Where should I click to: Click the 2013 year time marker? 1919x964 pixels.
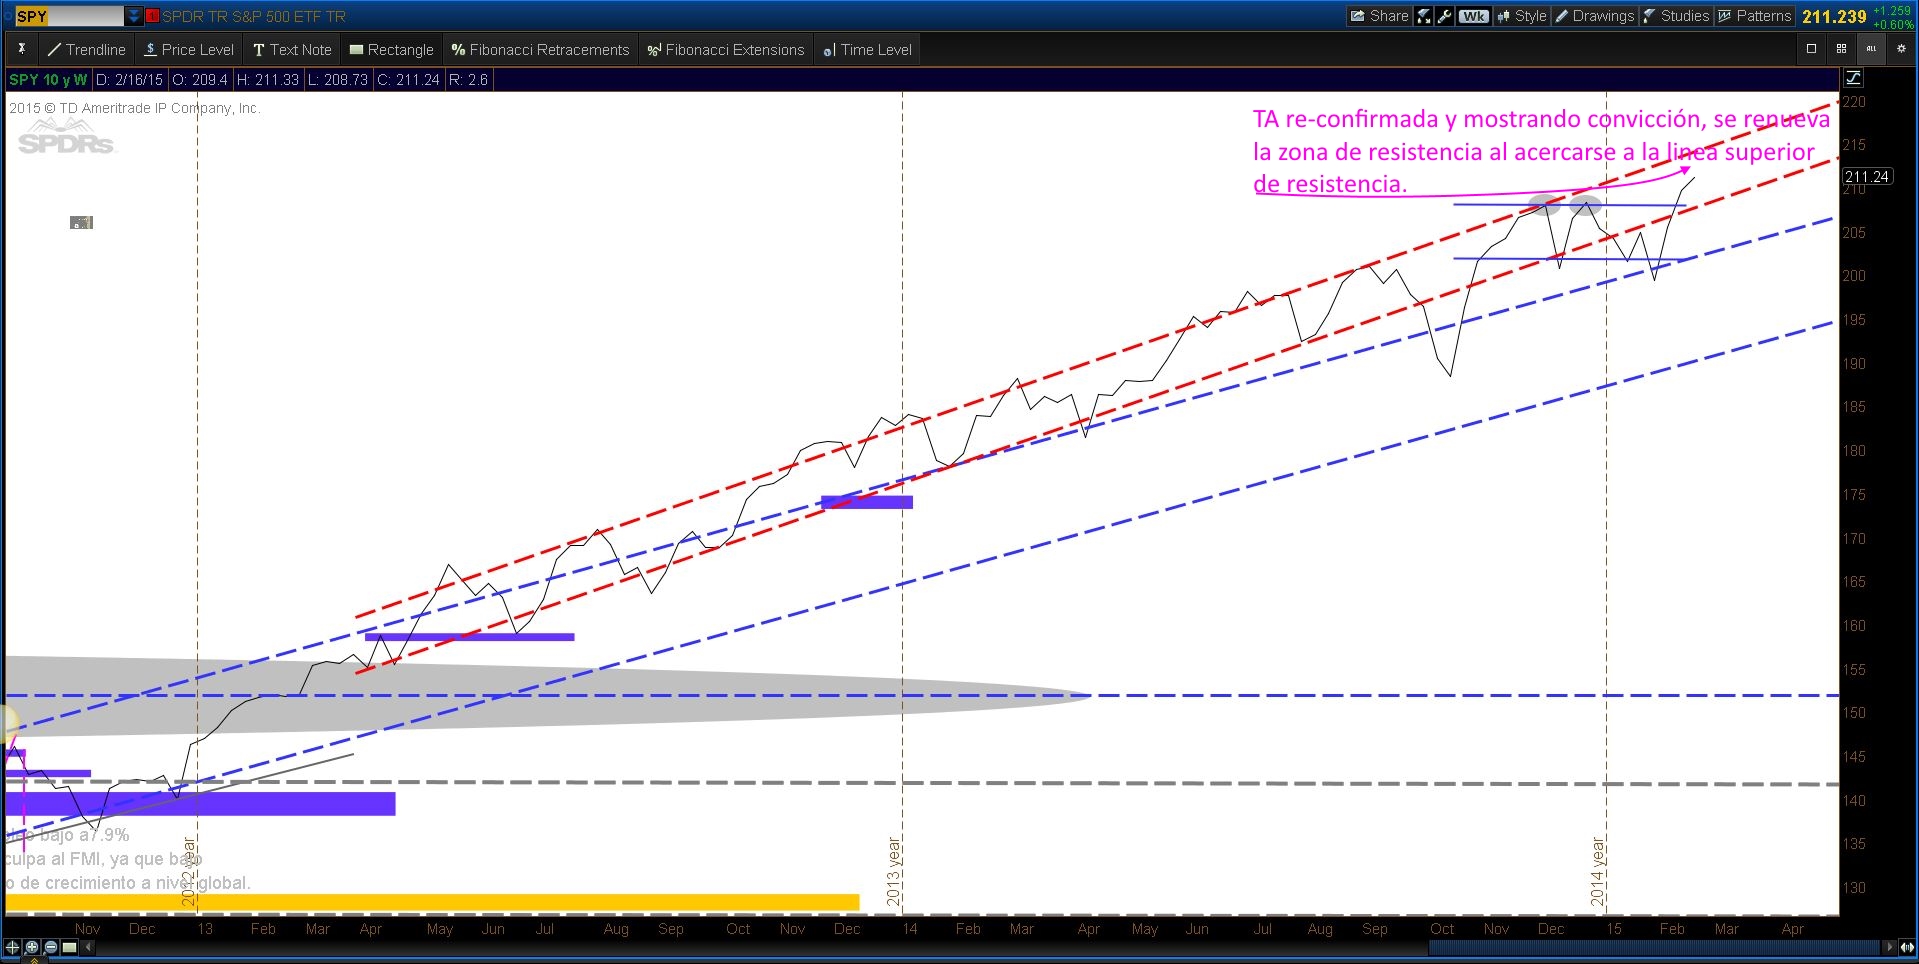click(x=894, y=871)
